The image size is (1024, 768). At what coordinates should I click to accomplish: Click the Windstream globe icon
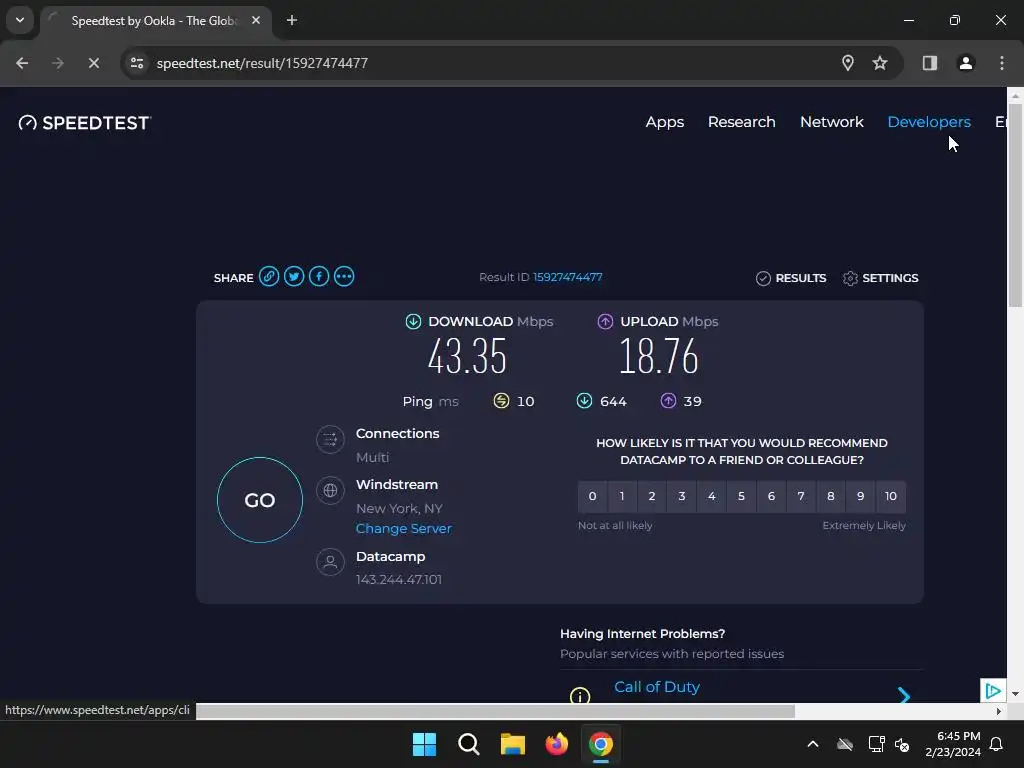point(330,490)
